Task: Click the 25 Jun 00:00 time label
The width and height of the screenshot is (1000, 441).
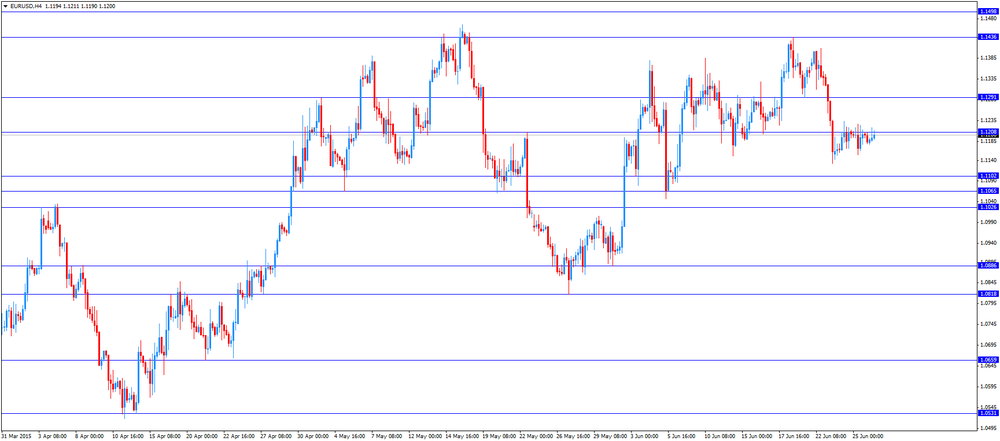Action: (867, 437)
